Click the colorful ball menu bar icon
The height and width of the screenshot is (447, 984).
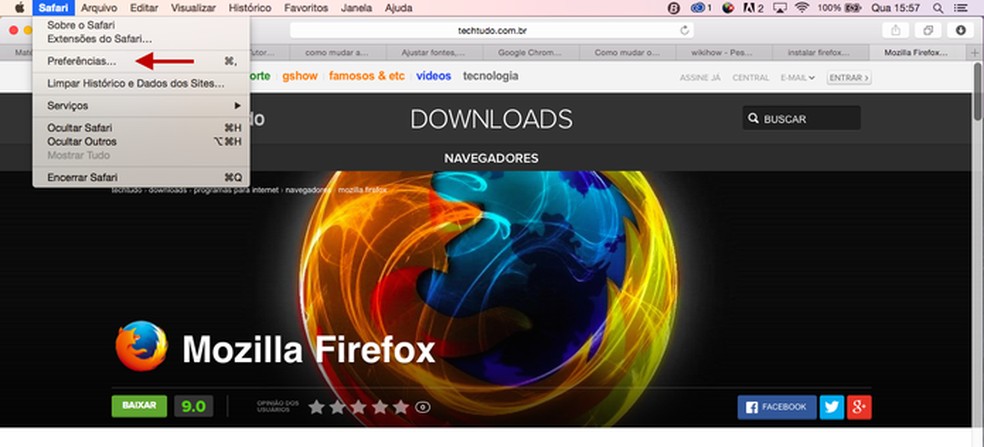click(x=728, y=8)
